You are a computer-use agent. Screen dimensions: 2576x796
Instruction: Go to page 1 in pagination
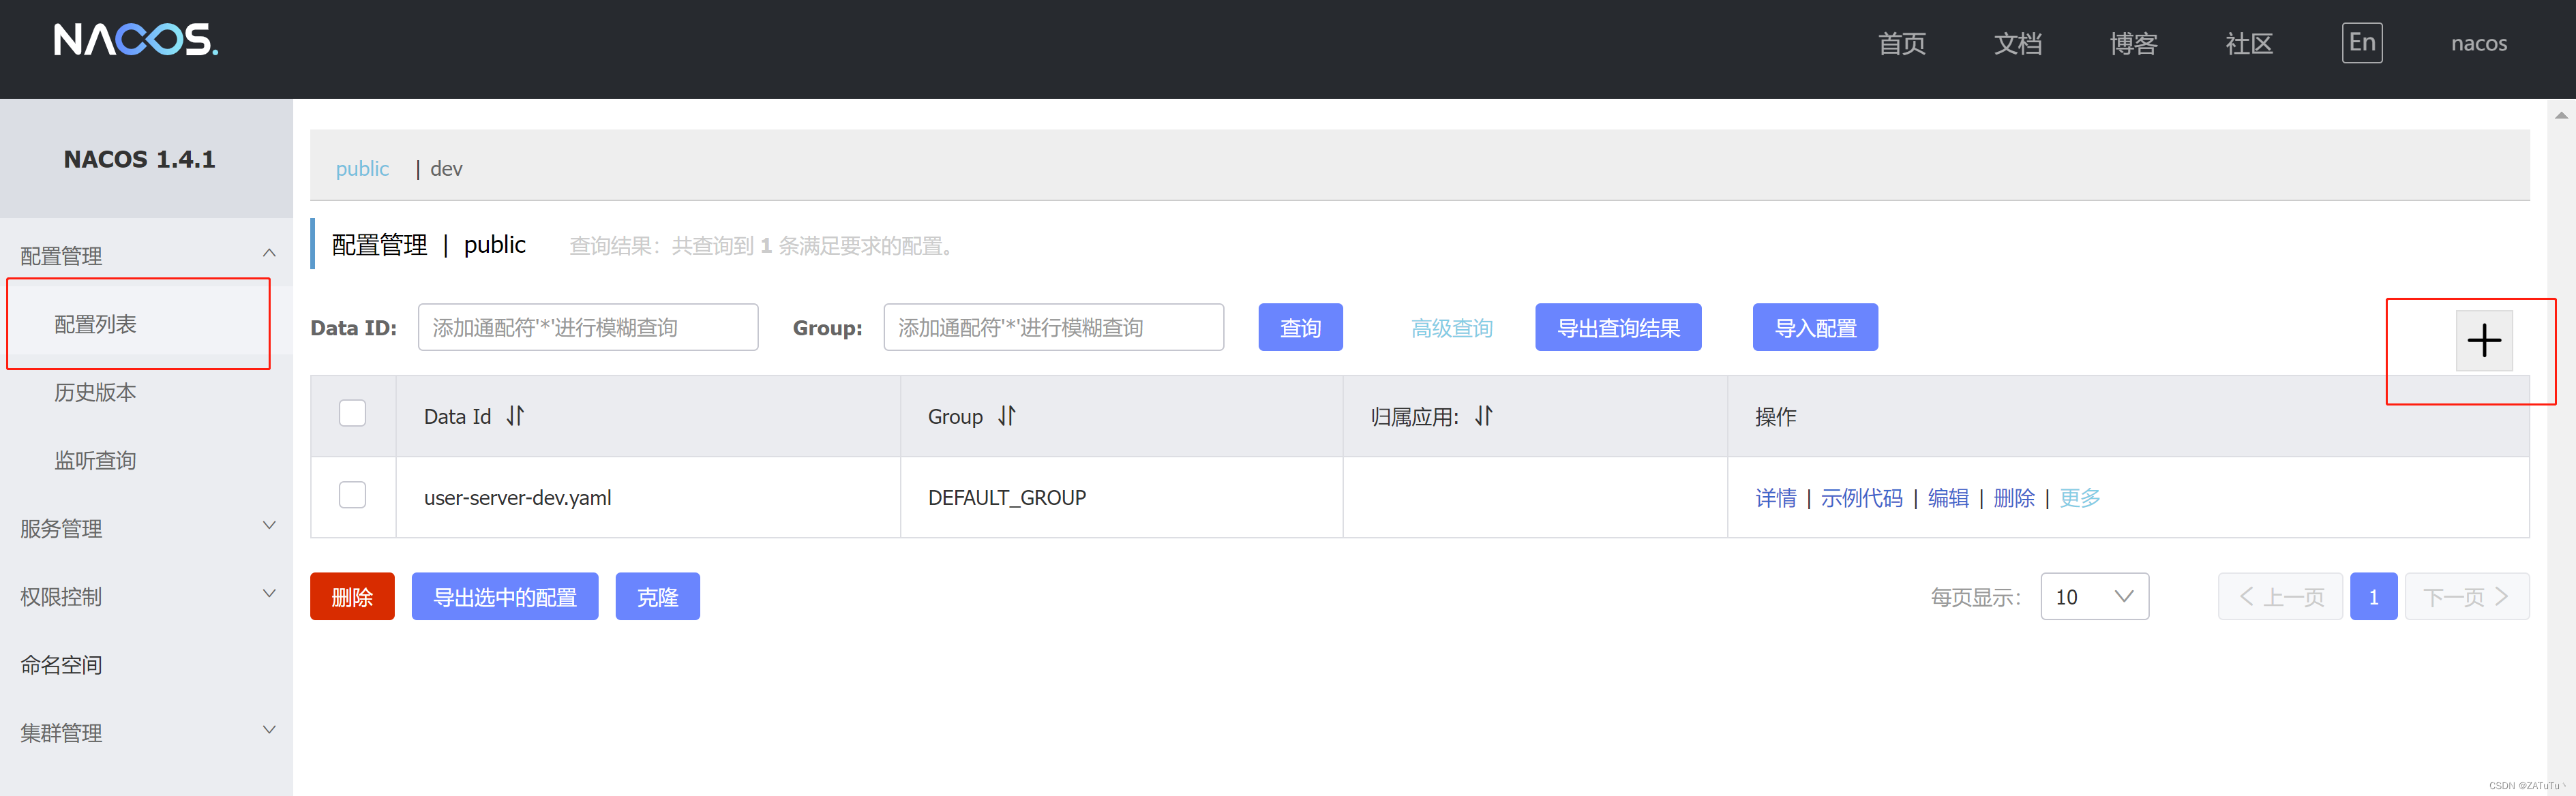2373,596
